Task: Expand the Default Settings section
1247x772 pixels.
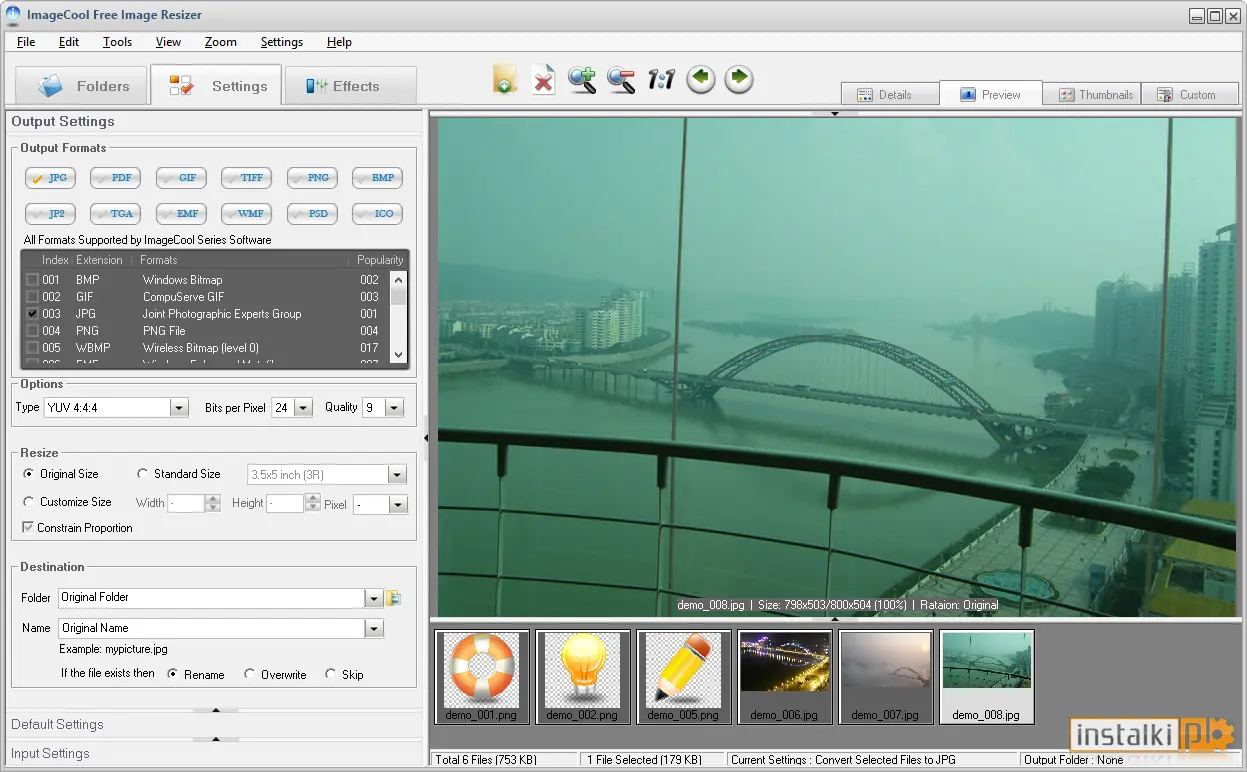Action: [x=215, y=724]
